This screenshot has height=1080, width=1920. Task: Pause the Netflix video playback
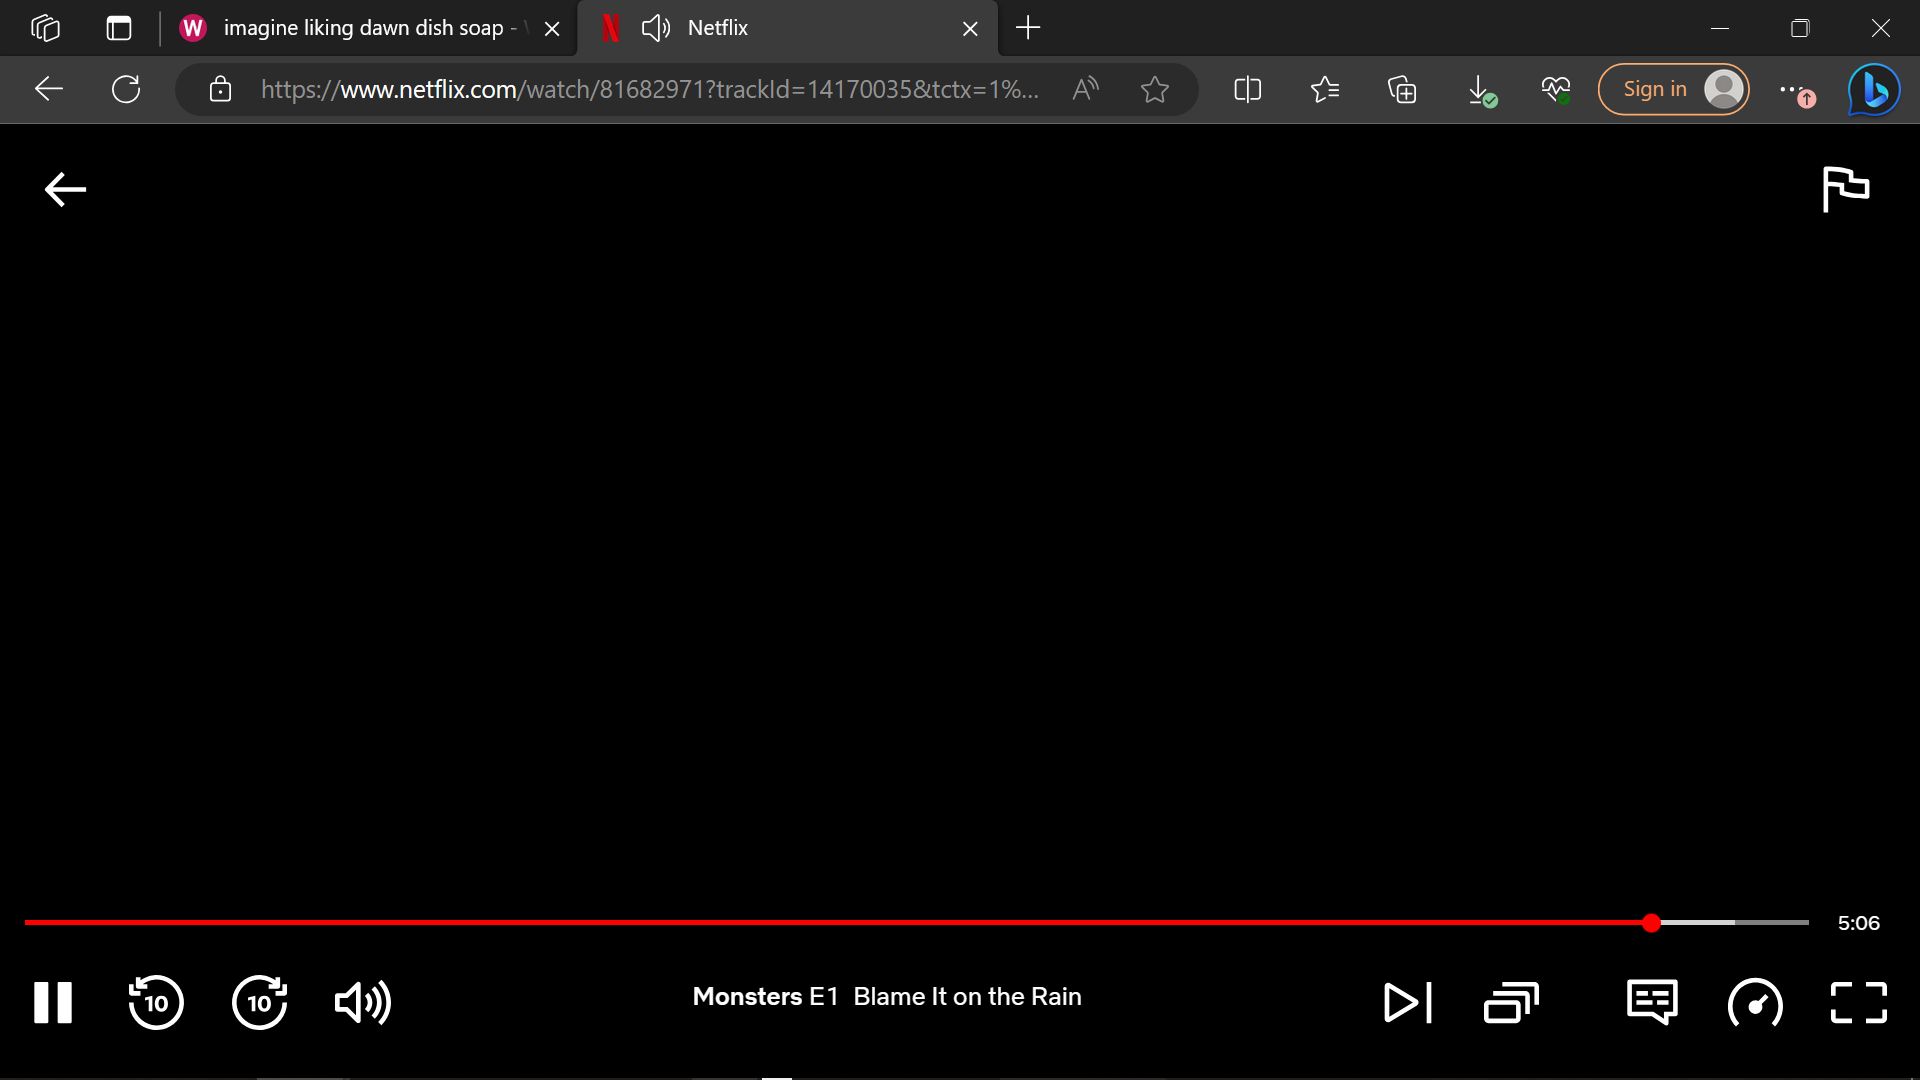pos(53,1002)
